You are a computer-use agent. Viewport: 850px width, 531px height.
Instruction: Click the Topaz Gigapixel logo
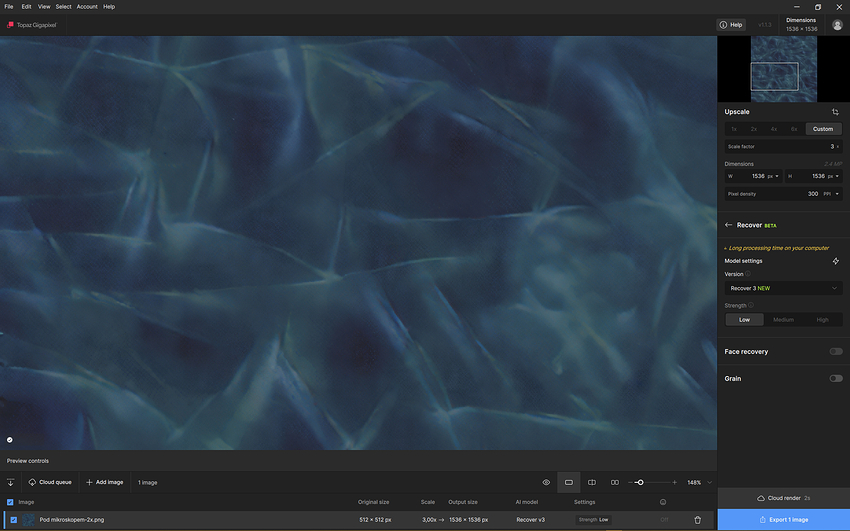click(32, 25)
